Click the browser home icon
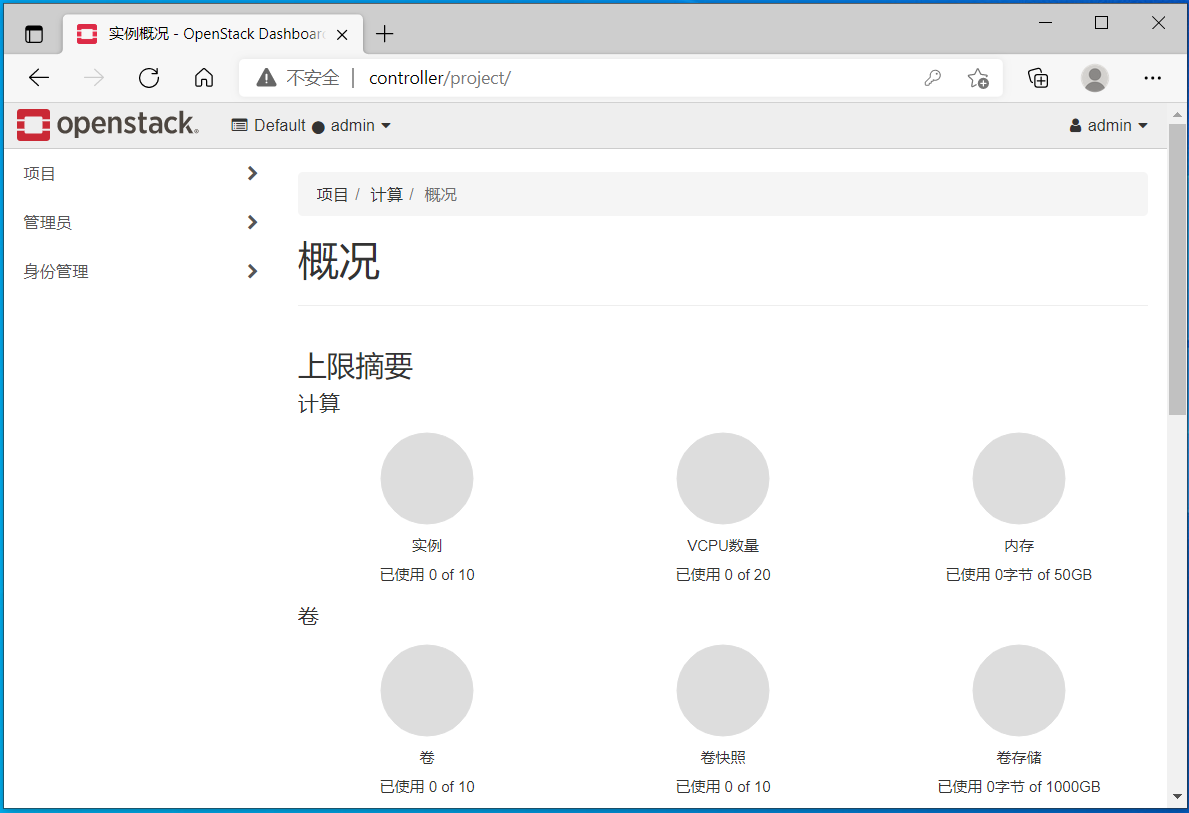 (203, 77)
